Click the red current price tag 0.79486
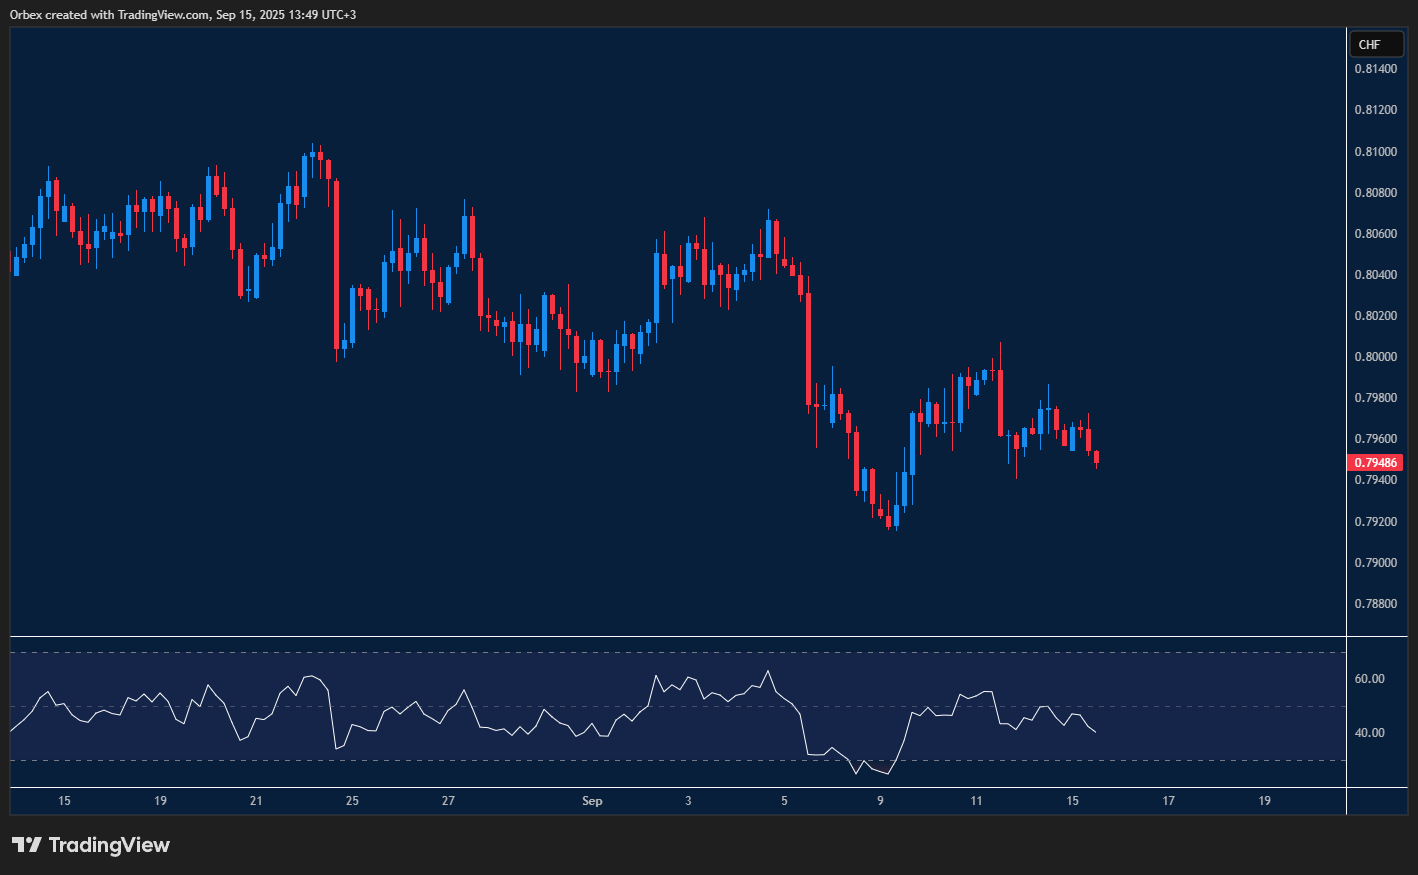Screen dimensions: 1418x875 1376,462
